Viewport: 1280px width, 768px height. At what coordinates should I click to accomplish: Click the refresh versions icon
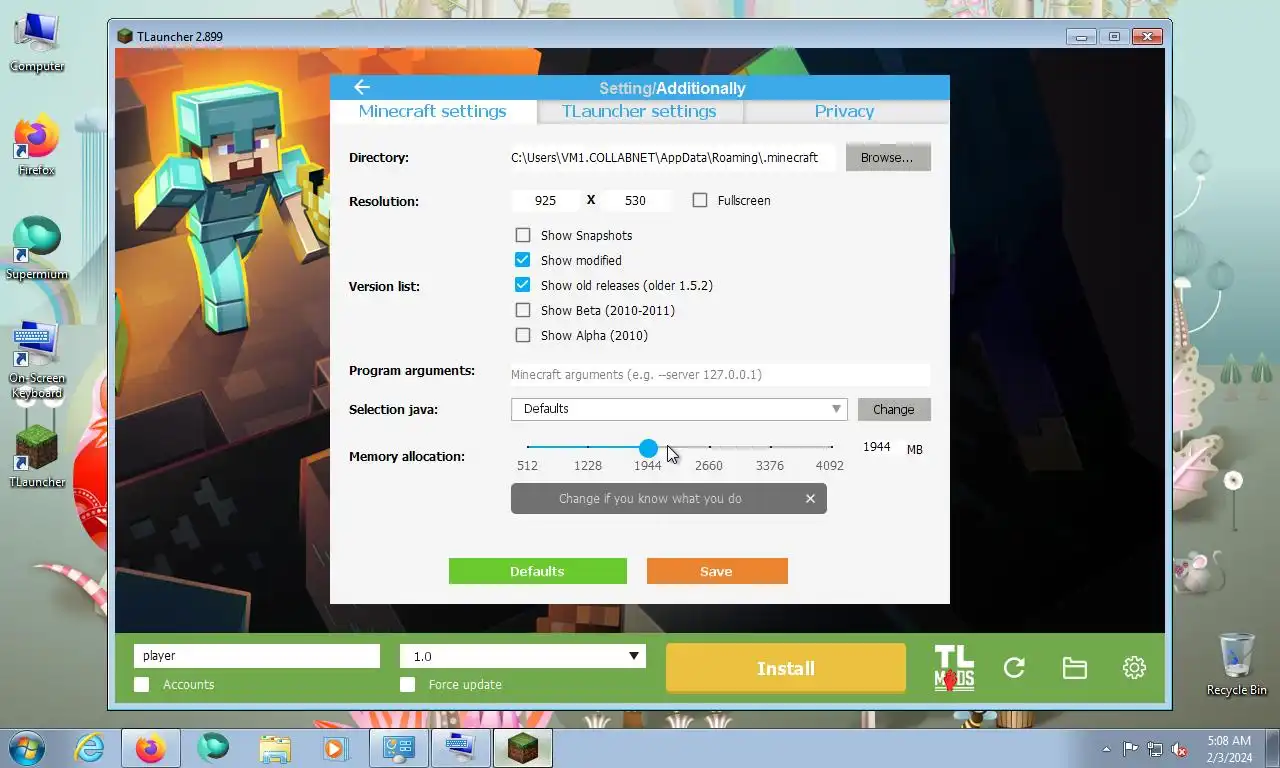pyautogui.click(x=1014, y=668)
